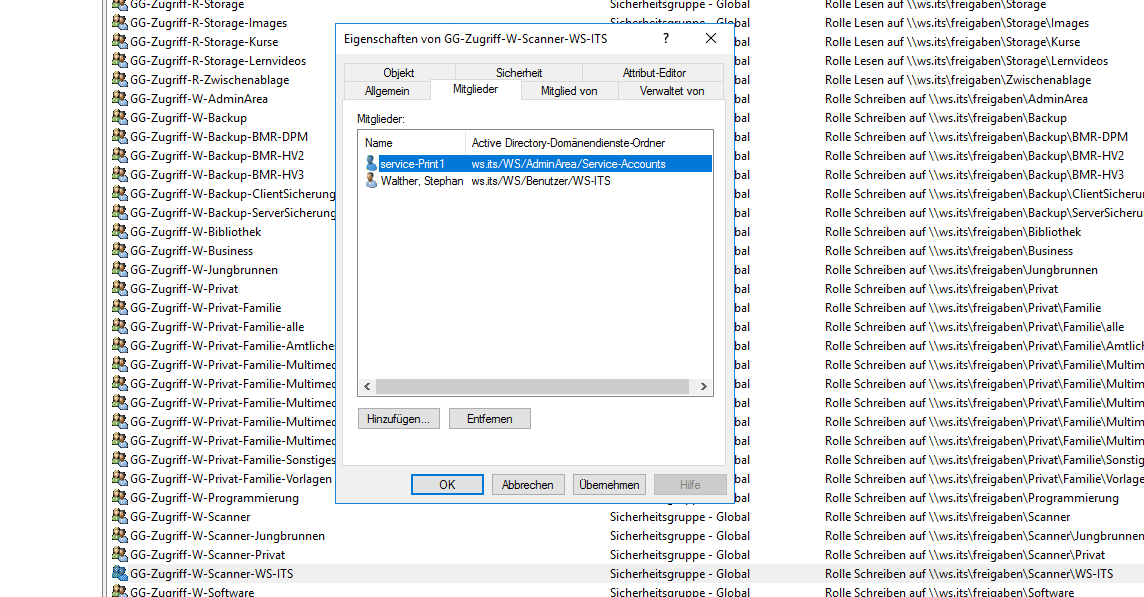Click group icon of GG-Zugriff-W-Backup-BMR-HV3
This screenshot has height=597, width=1144.
point(120,174)
